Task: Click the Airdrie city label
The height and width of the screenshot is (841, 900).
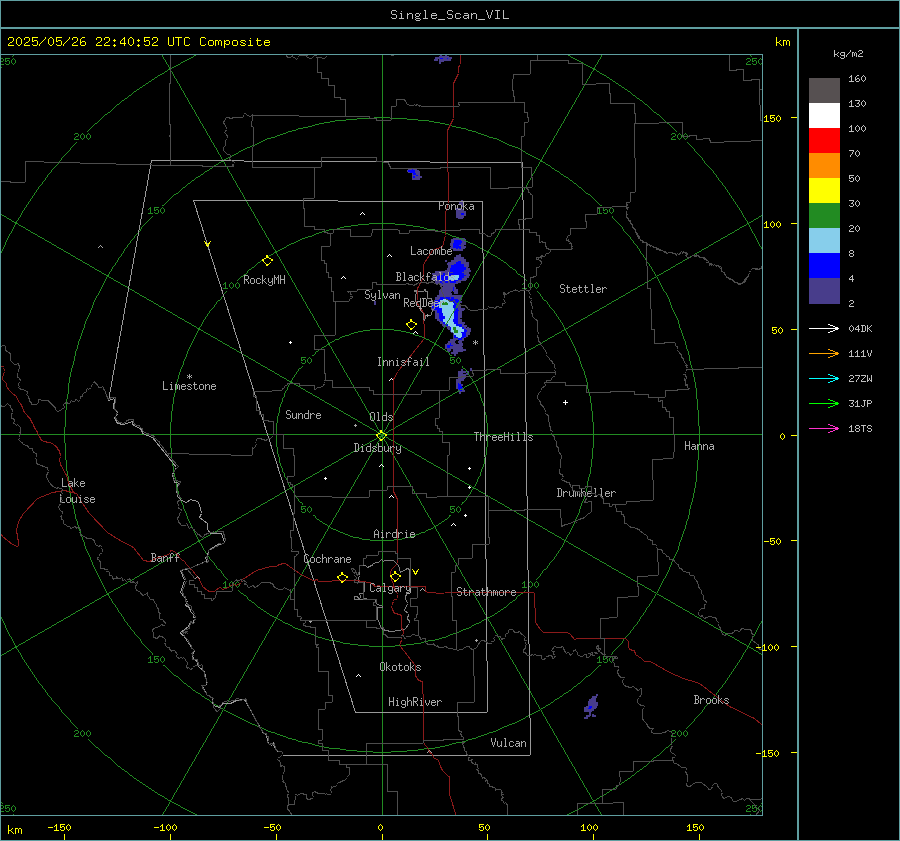Action: (x=394, y=534)
